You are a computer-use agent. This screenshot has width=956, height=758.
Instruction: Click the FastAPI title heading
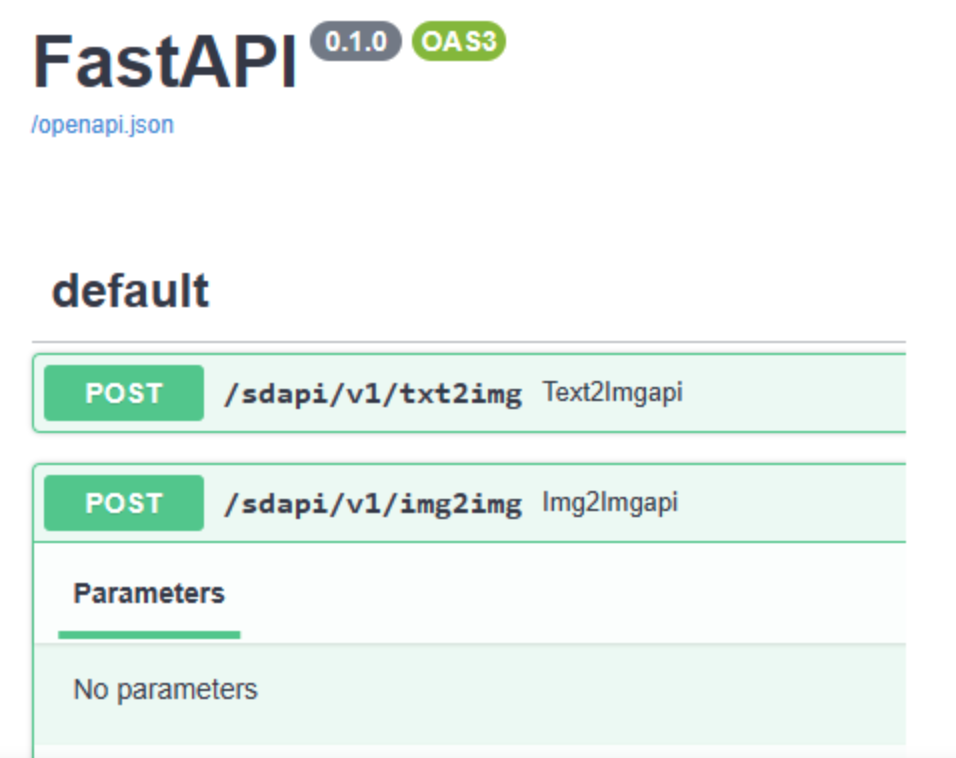165,62
